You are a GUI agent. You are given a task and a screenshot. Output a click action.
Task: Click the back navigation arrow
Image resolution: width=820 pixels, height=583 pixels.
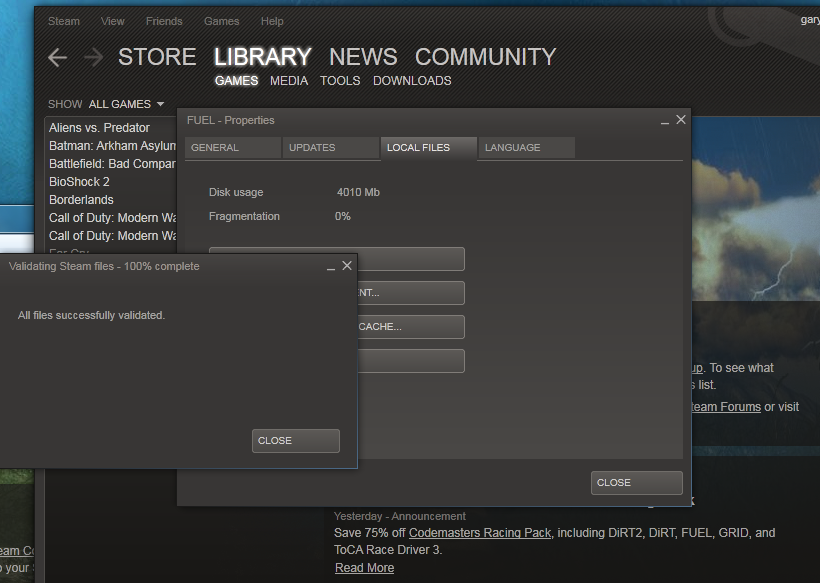point(57,57)
